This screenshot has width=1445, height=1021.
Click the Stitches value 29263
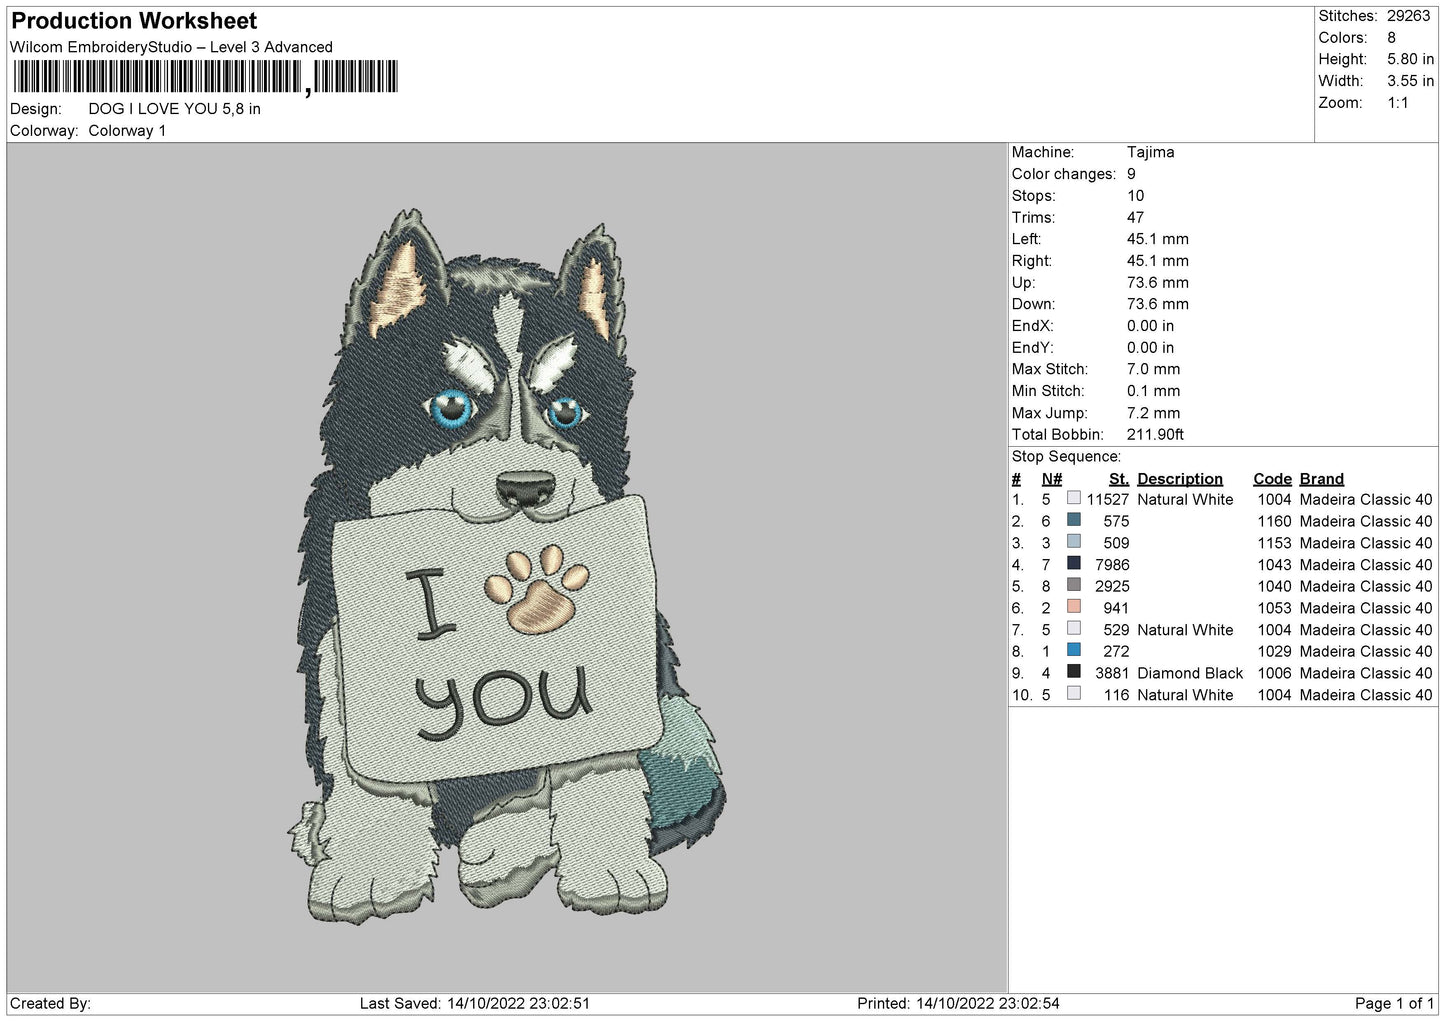1409,16
